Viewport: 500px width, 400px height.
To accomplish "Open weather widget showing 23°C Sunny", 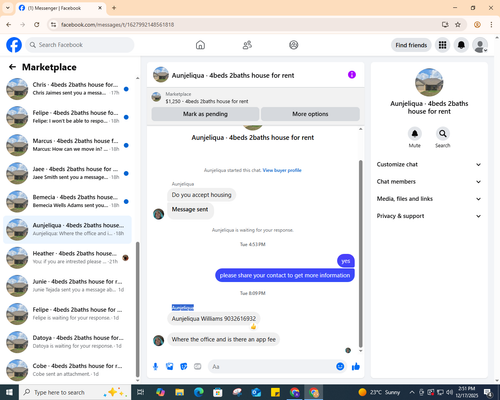I will coord(379,392).
